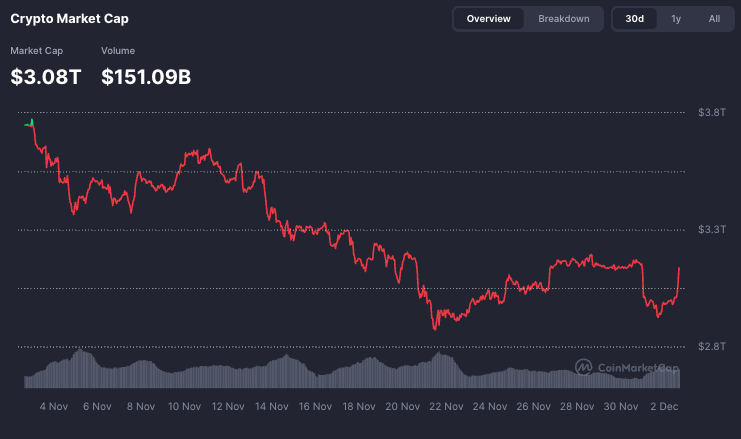Click the CoinMarketCap watermark logo icon
The image size is (741, 439).
point(583,367)
